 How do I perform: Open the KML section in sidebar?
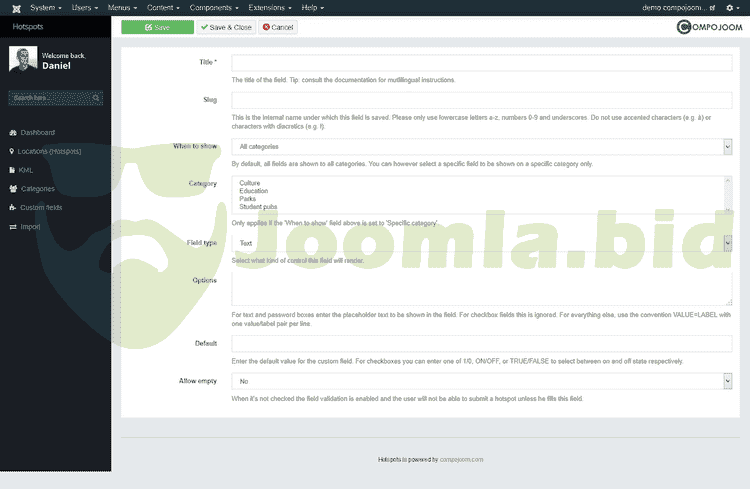tap(27, 170)
